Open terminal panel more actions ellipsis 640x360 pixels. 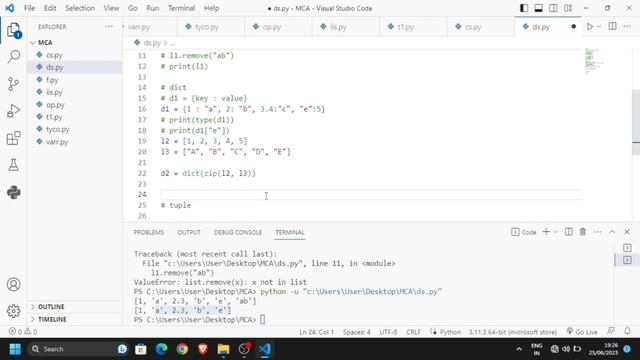click(x=598, y=232)
